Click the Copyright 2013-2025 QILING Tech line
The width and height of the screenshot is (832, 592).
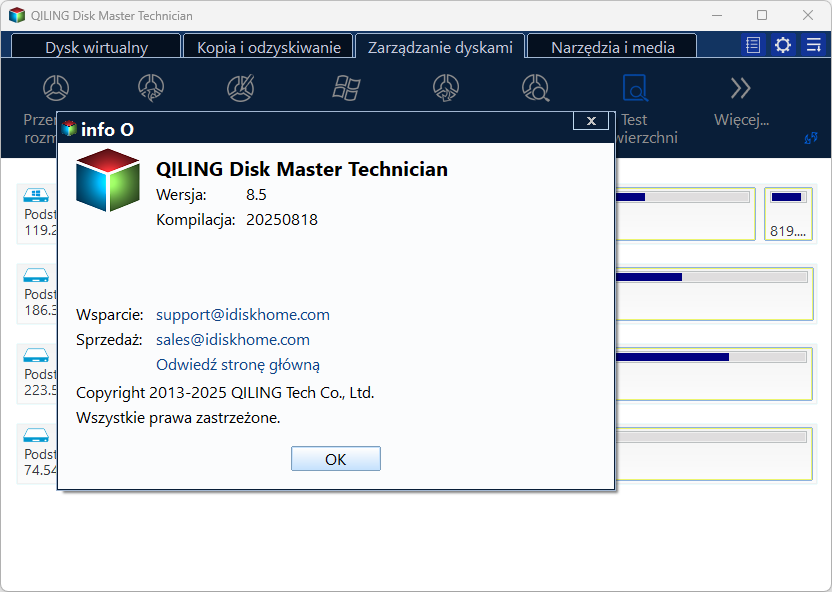225,393
